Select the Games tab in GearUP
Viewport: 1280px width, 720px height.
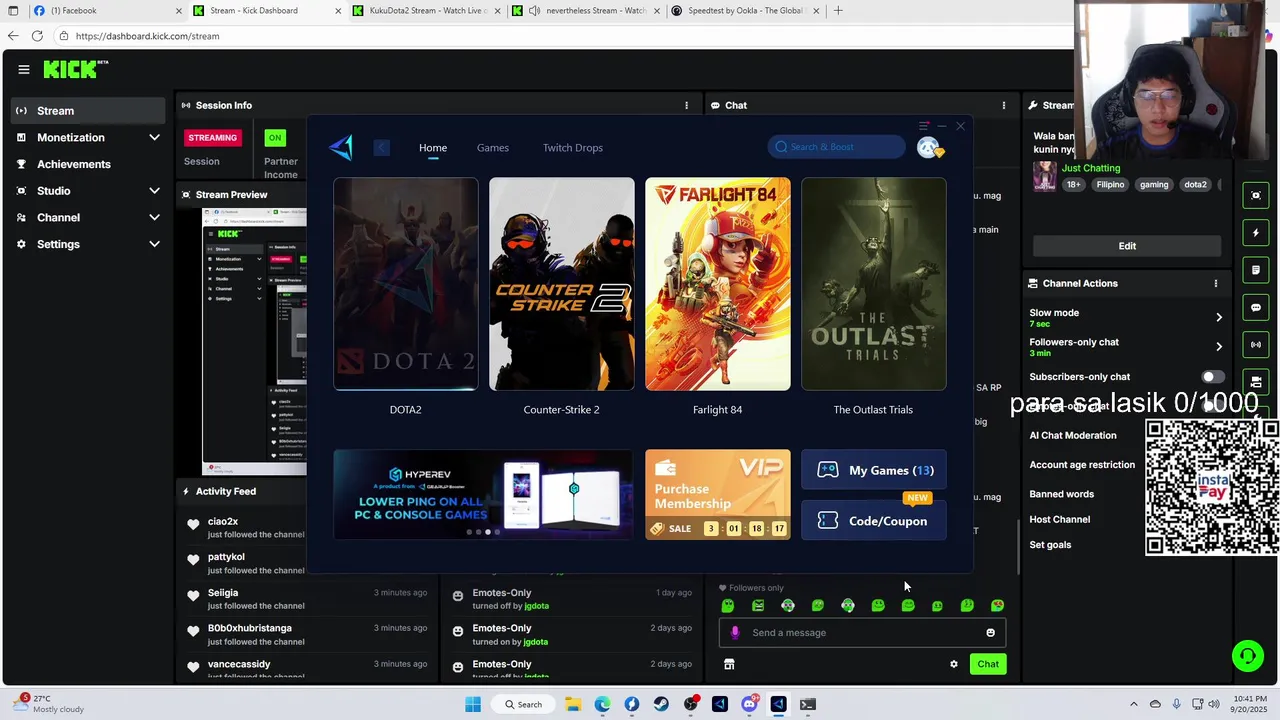pos(493,148)
